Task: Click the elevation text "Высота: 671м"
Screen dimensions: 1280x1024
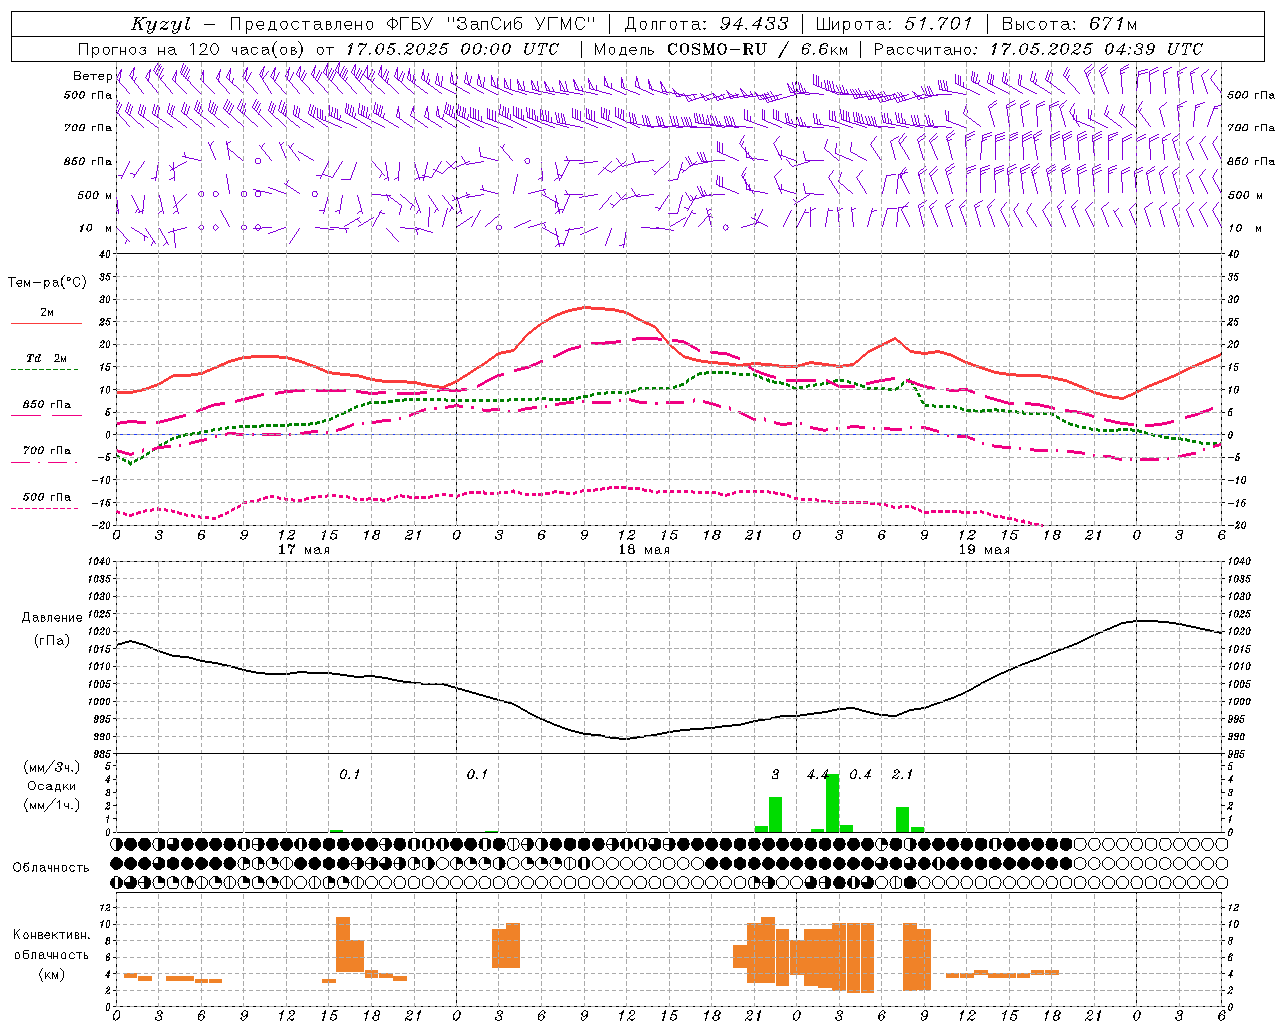Action: [1070, 24]
